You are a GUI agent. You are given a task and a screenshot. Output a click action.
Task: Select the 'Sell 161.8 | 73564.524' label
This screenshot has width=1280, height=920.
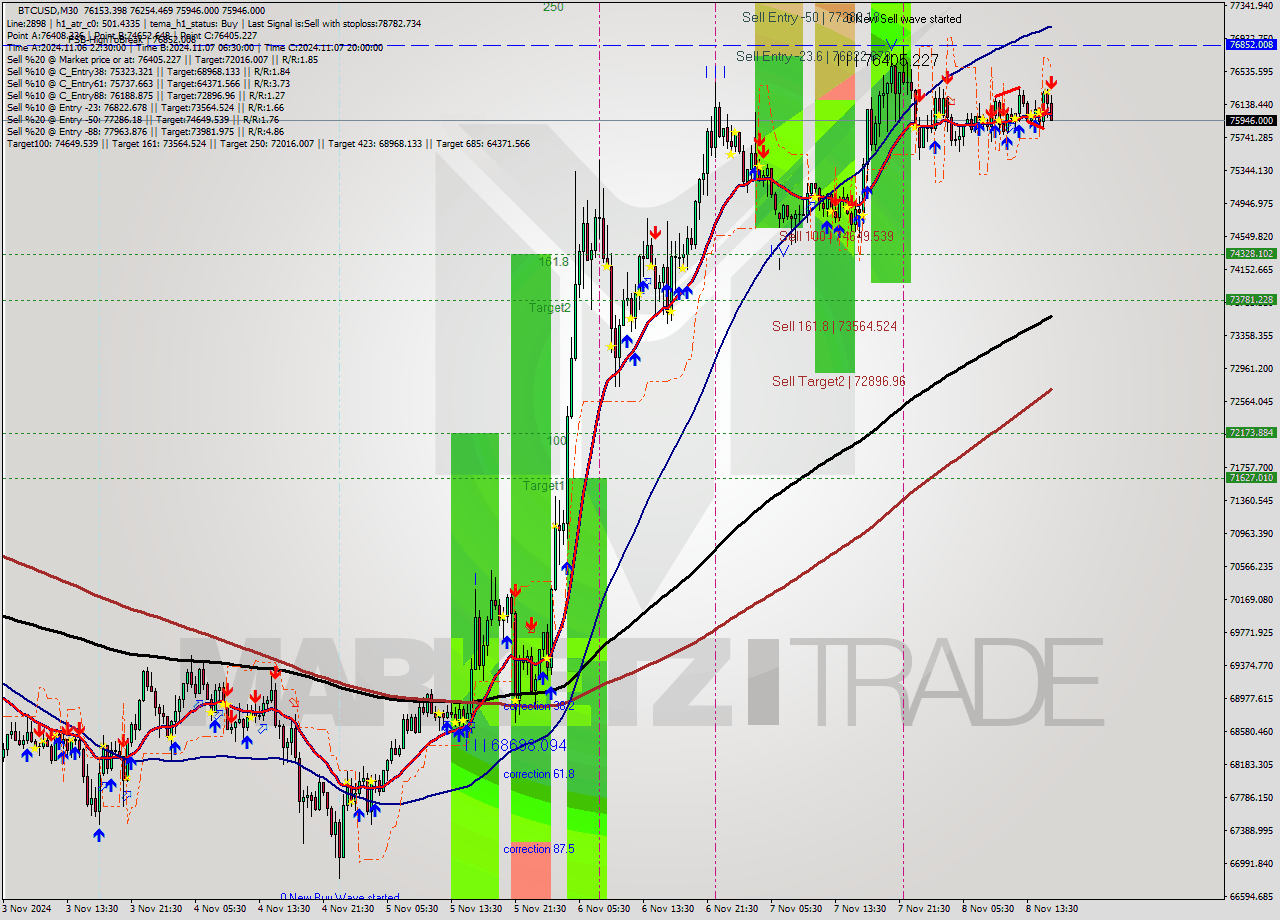834,326
